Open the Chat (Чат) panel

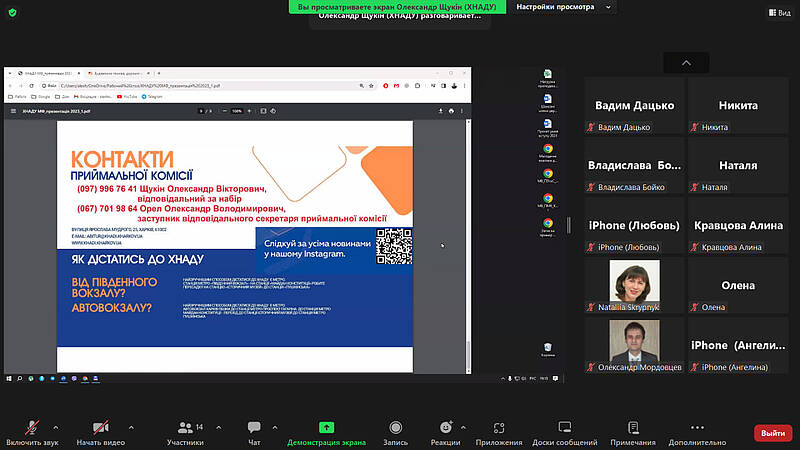coord(254,427)
